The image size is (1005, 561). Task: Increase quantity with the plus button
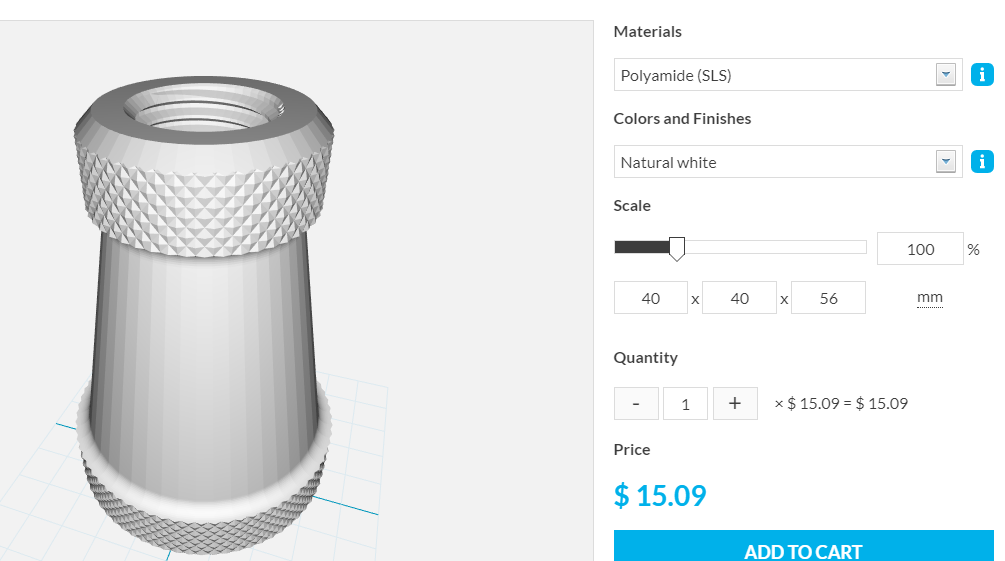tap(735, 403)
